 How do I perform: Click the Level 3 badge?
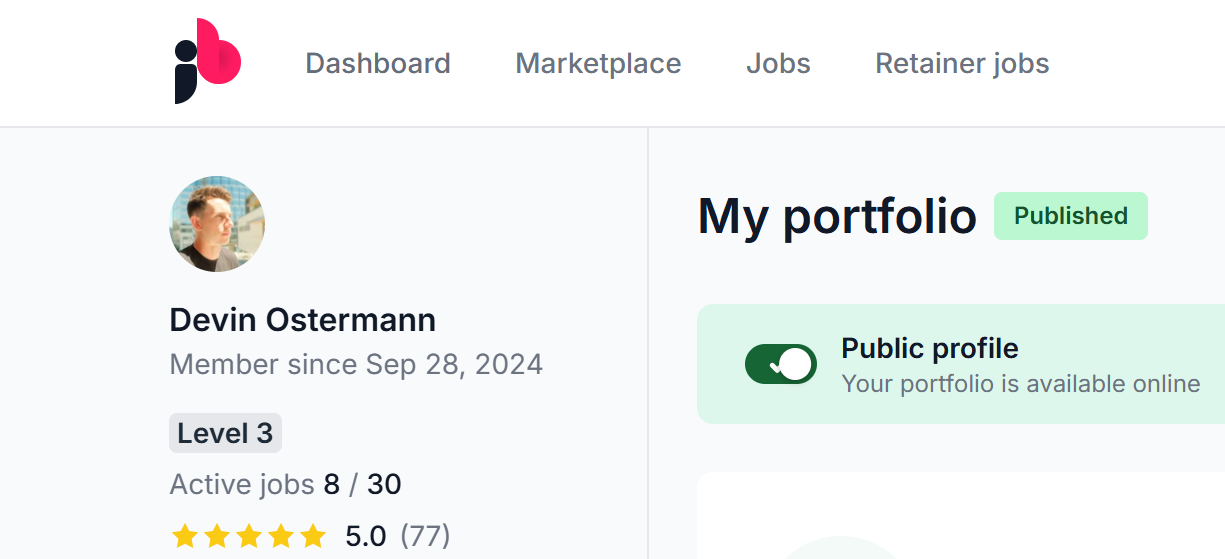(225, 434)
